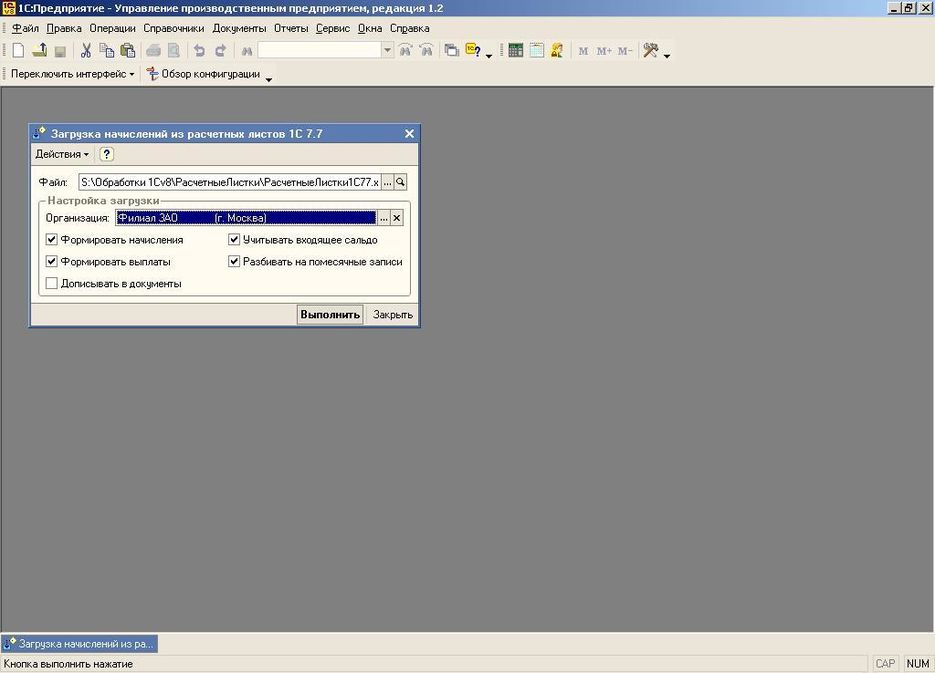The height and width of the screenshot is (673, 935).
Task: Toggle Формировать начисления checkbox
Action: (x=51, y=240)
